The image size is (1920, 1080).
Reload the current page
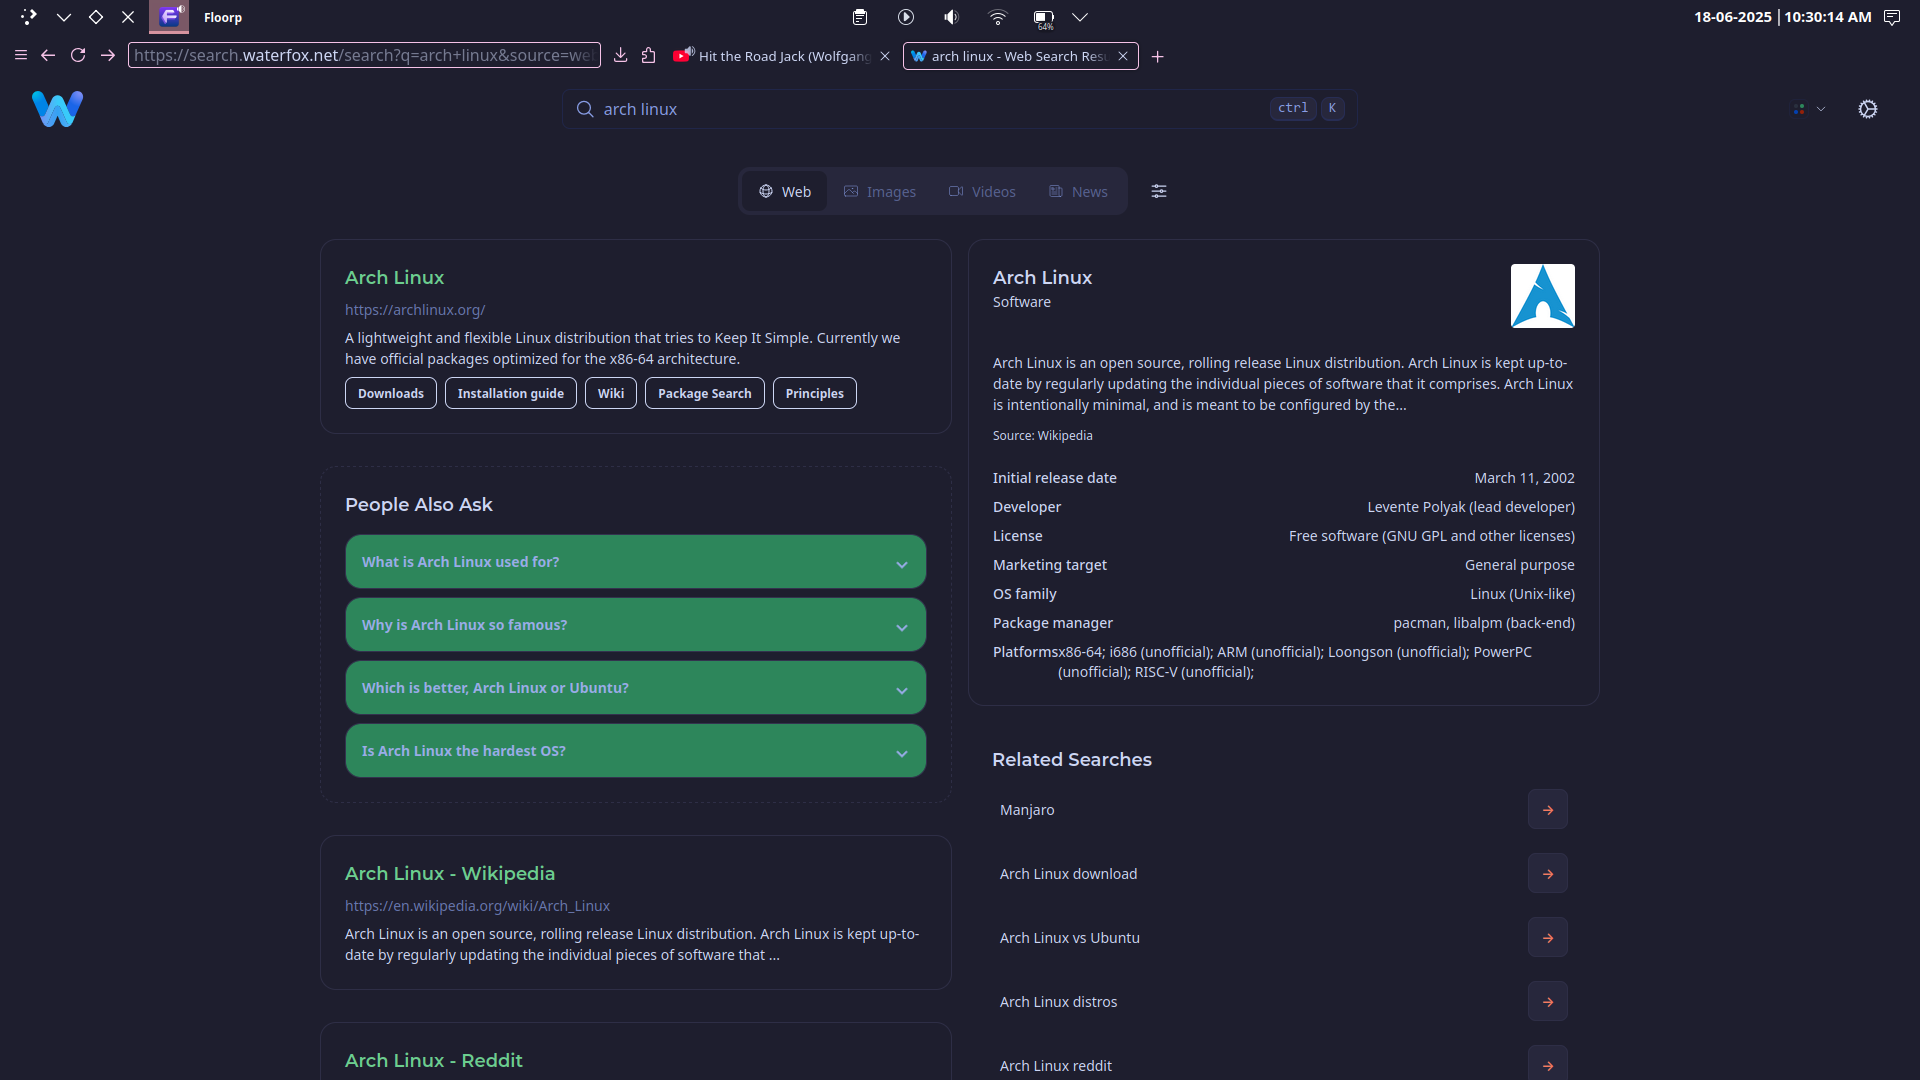[78, 55]
